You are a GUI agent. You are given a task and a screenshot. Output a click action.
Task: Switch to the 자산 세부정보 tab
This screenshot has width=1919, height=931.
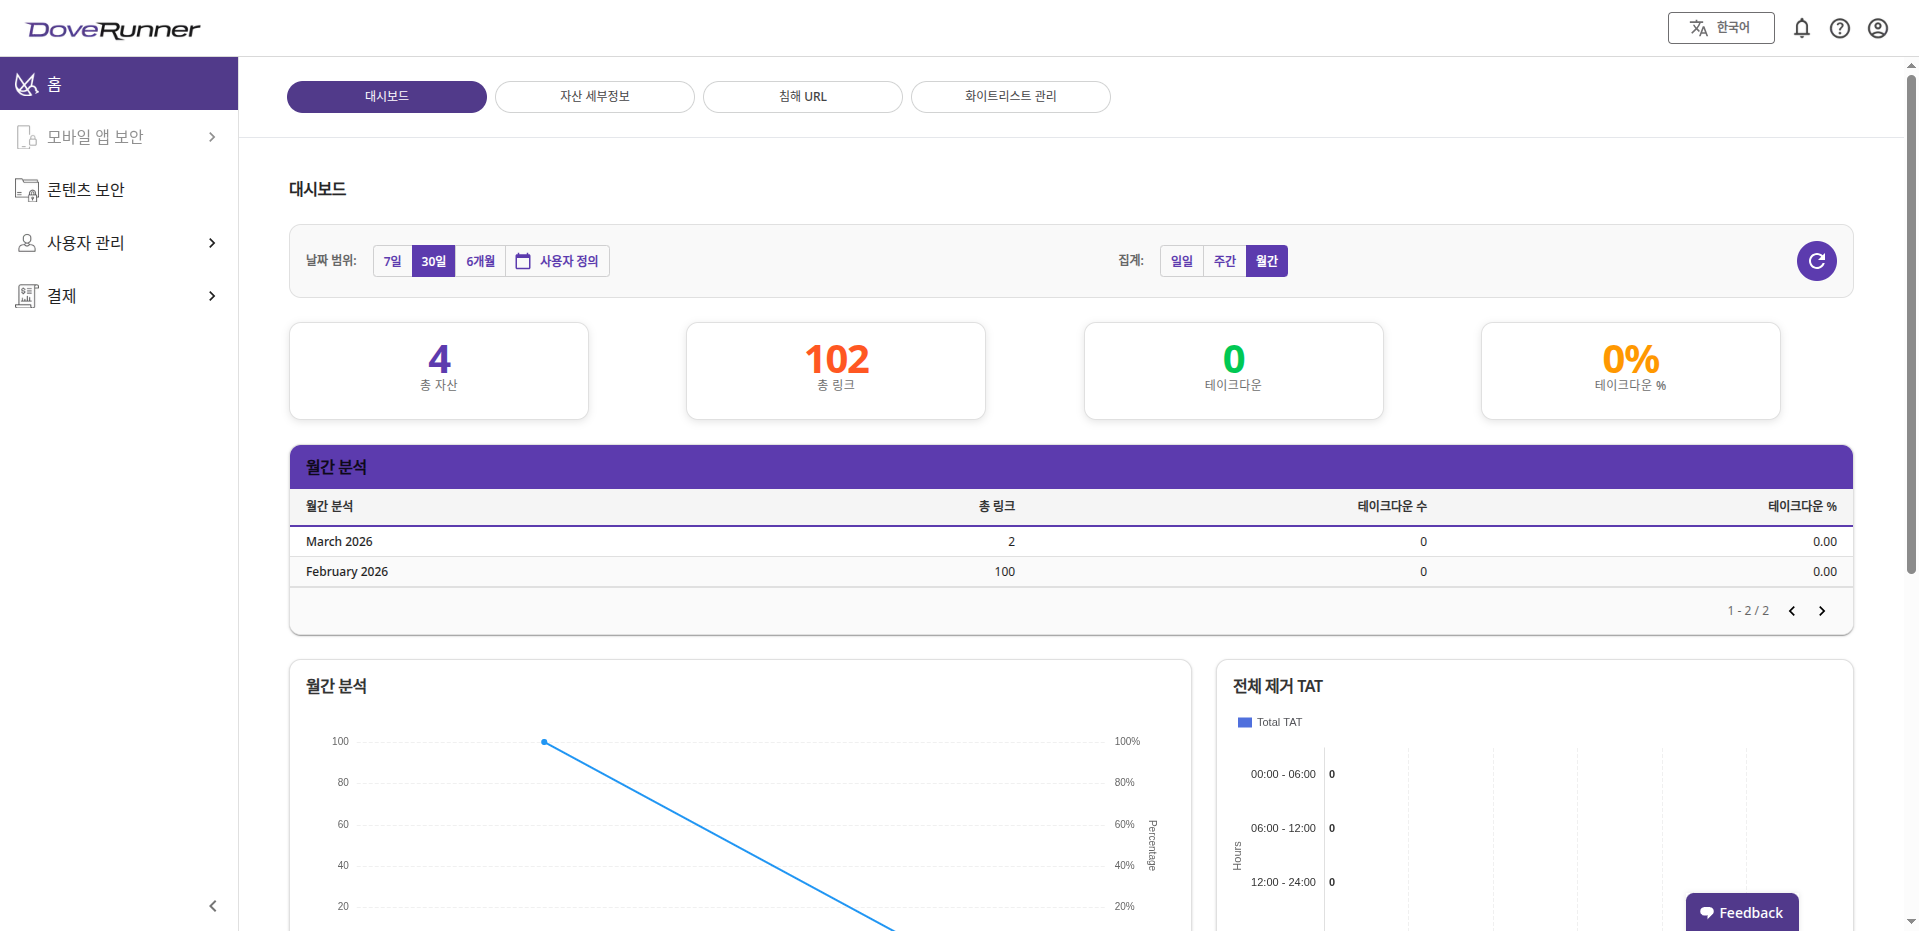[x=594, y=97]
